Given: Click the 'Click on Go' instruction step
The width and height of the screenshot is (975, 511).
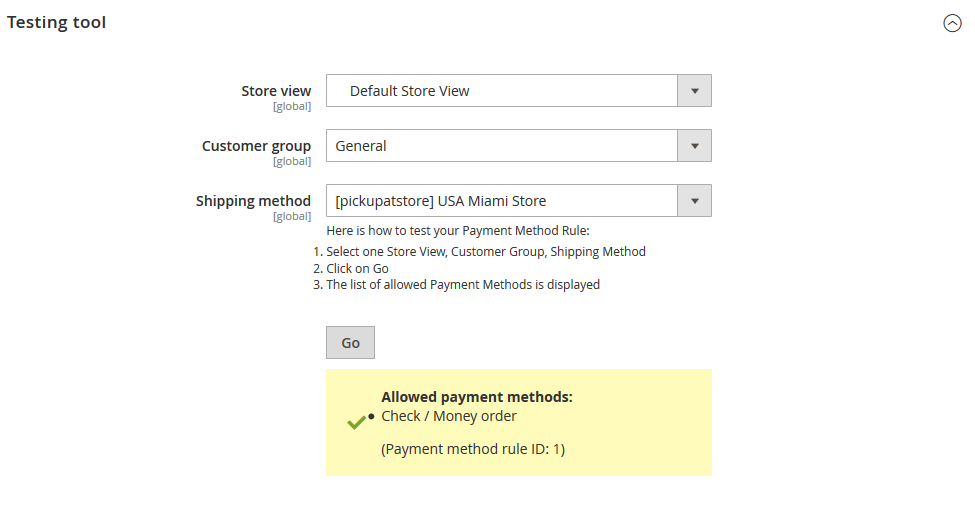Looking at the screenshot, I should 357,268.
